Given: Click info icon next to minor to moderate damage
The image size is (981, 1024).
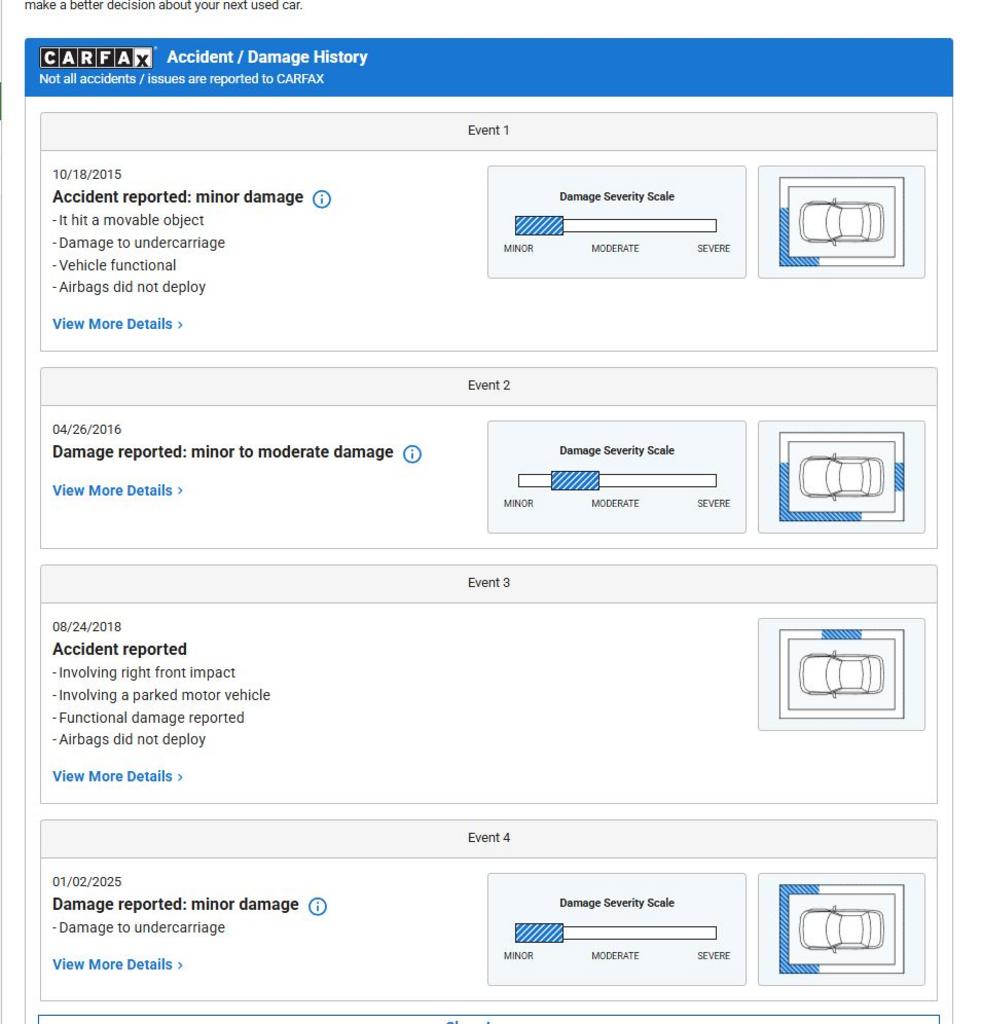Looking at the screenshot, I should [412, 453].
